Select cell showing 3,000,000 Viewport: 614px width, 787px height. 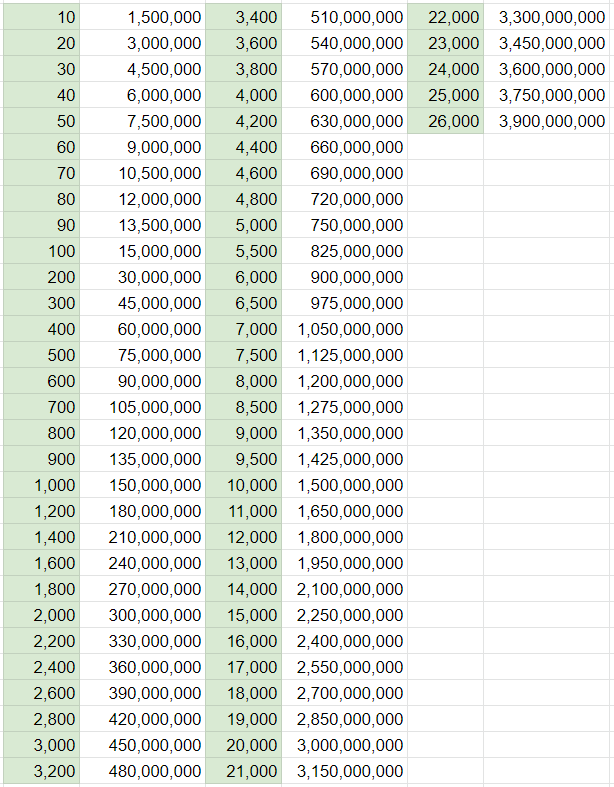[143, 43]
